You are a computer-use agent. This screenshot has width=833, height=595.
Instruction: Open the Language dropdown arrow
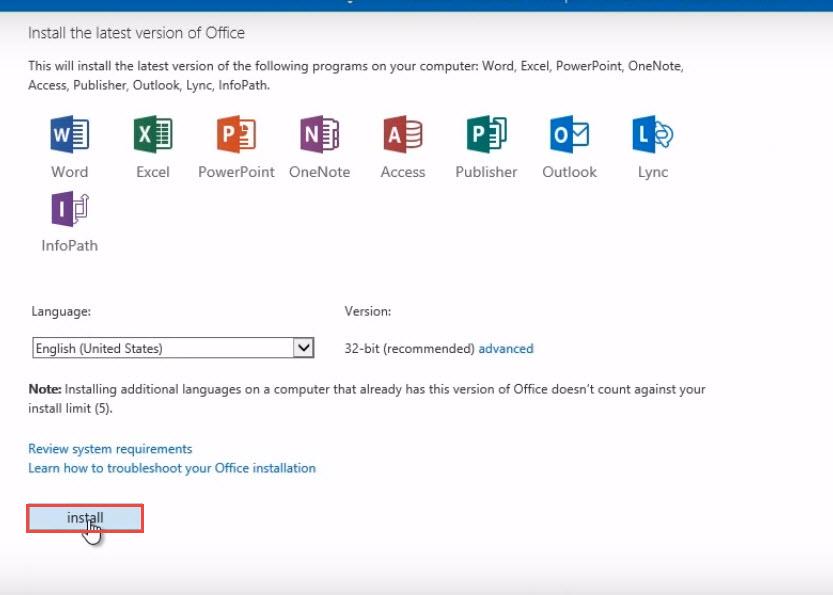[x=303, y=348]
